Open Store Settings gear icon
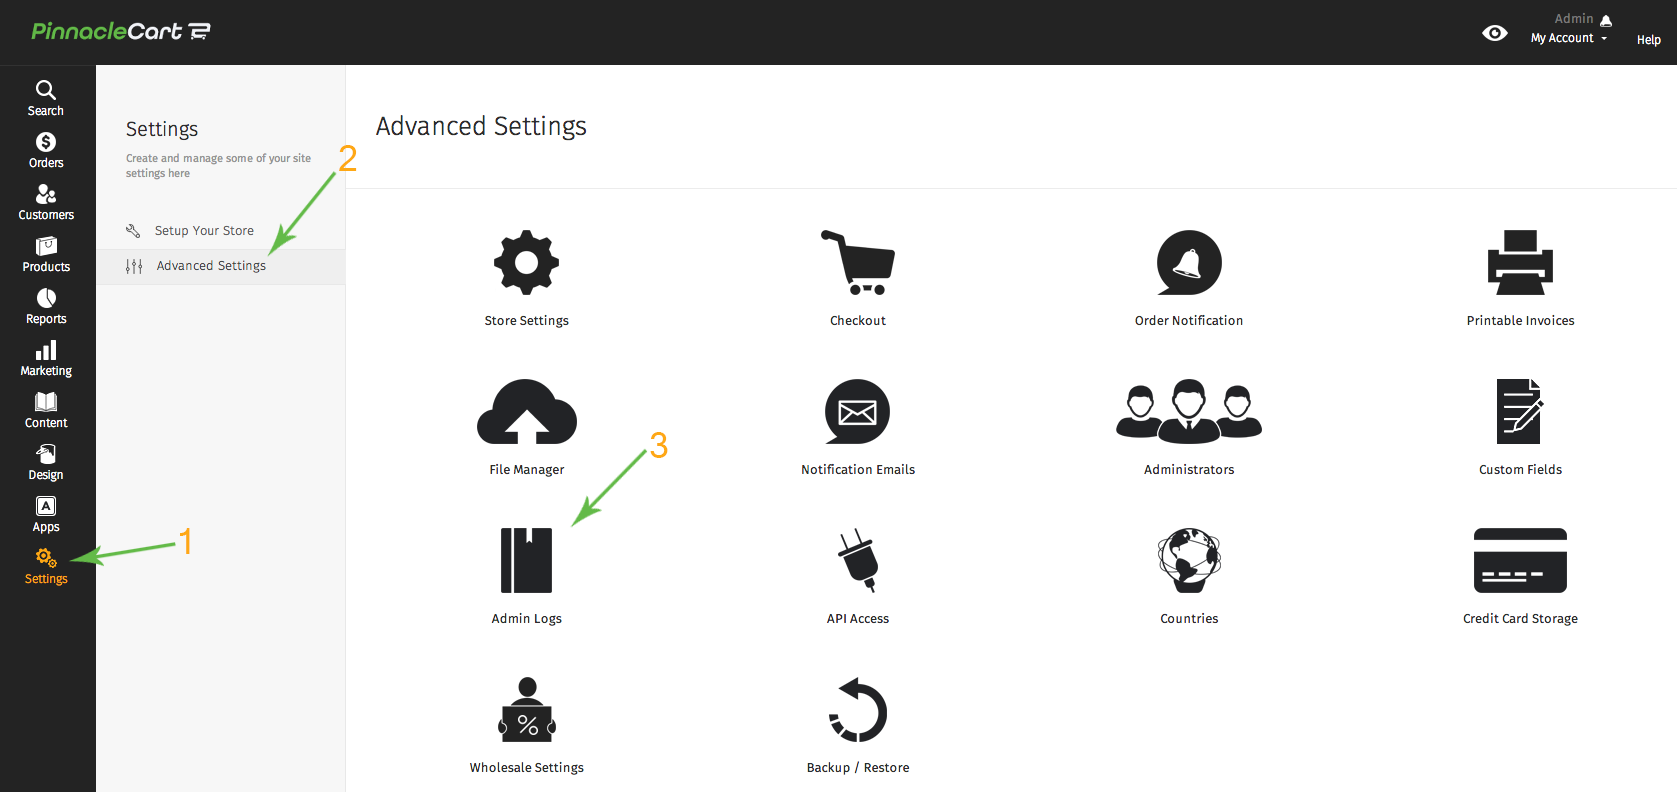 (x=526, y=263)
